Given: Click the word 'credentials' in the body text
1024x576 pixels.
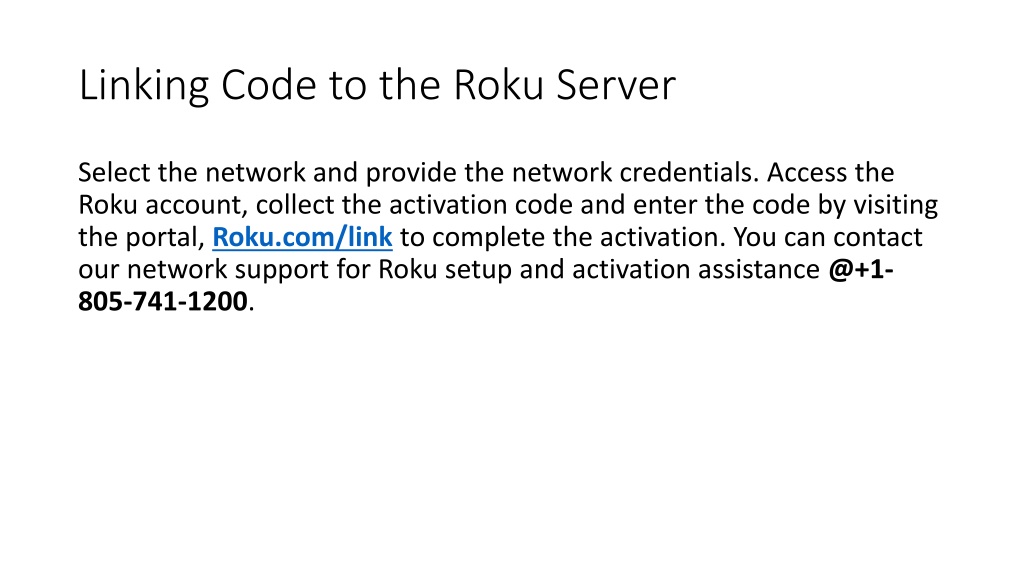Looking at the screenshot, I should pos(688,172).
